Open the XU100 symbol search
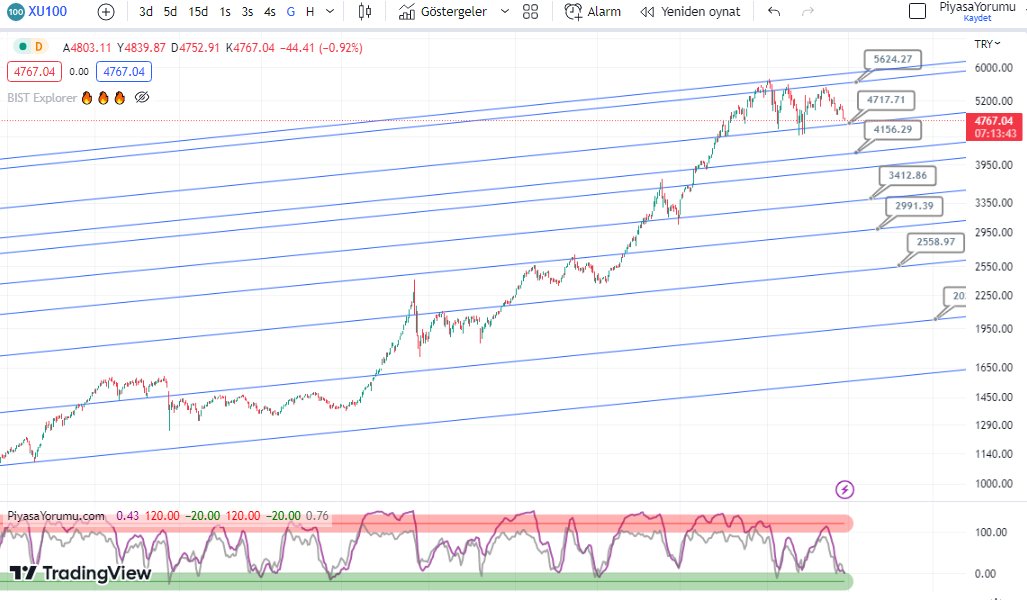This screenshot has height=600, width=1027. pyautogui.click(x=38, y=11)
